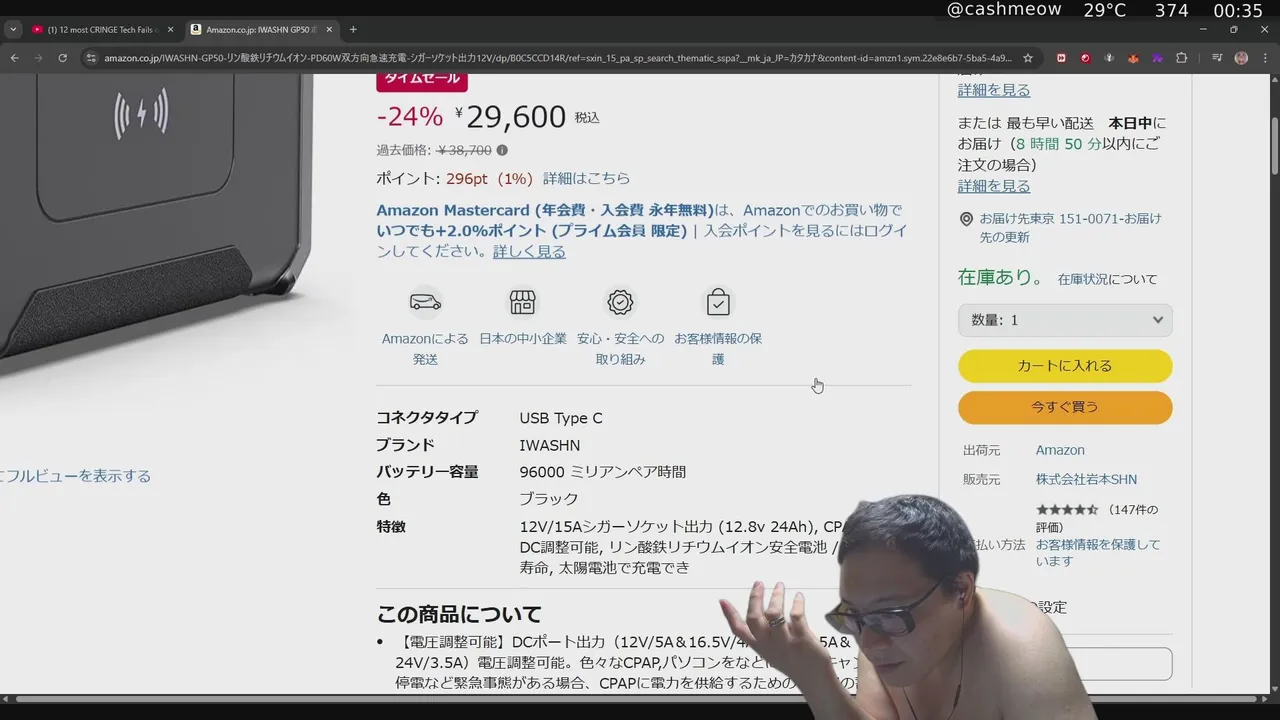Close the YouTube CRINGE Tech Fails tab

point(170,29)
